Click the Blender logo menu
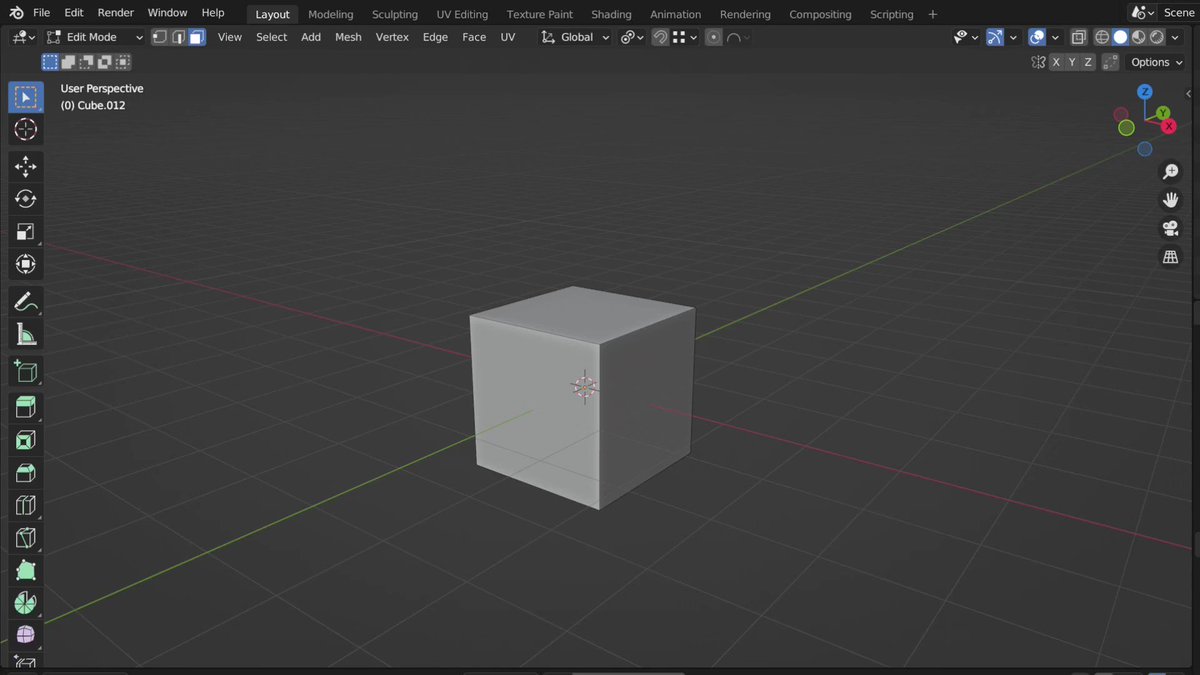Viewport: 1200px width, 675px height. [x=16, y=13]
